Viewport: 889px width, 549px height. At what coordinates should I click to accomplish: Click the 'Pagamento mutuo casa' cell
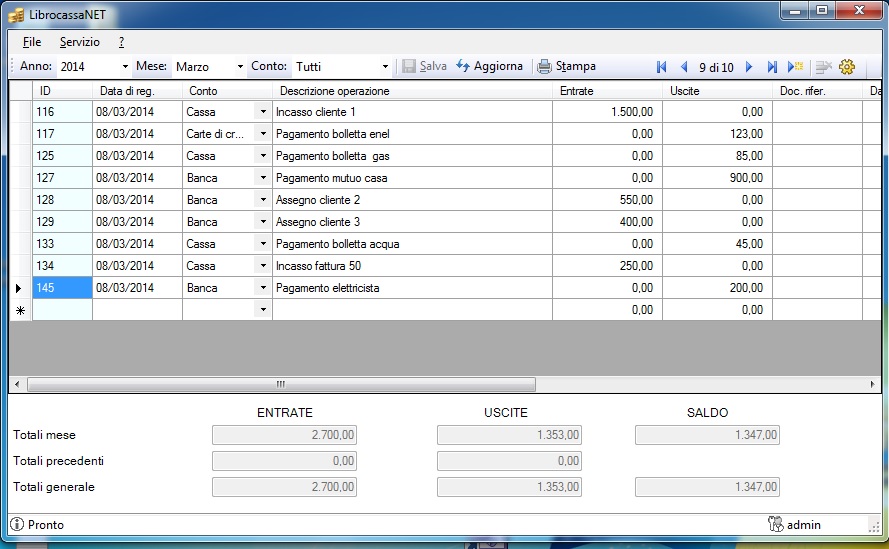pyautogui.click(x=412, y=178)
